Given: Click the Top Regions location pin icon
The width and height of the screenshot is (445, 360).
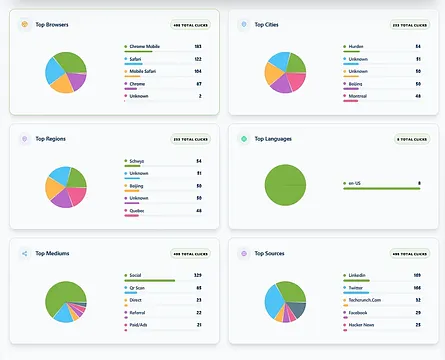Looking at the screenshot, I should click(x=25, y=139).
